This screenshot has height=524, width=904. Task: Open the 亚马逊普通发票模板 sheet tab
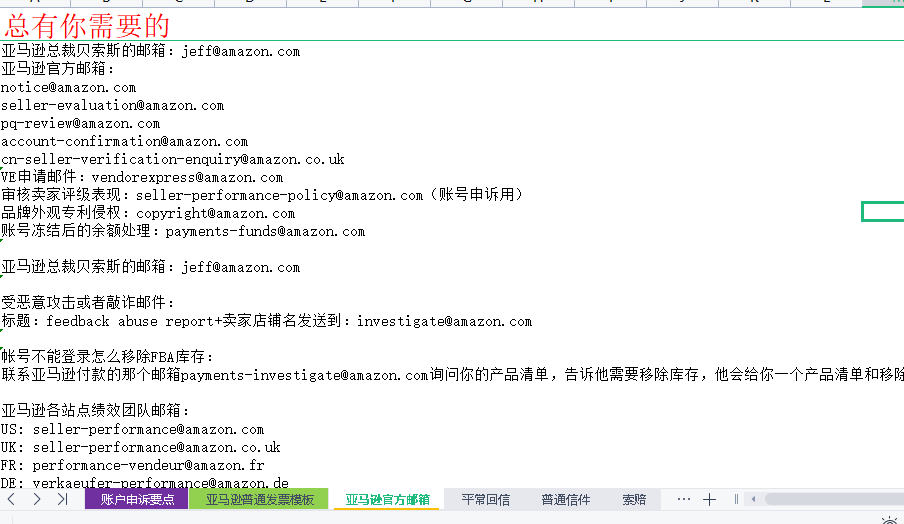coord(259,499)
